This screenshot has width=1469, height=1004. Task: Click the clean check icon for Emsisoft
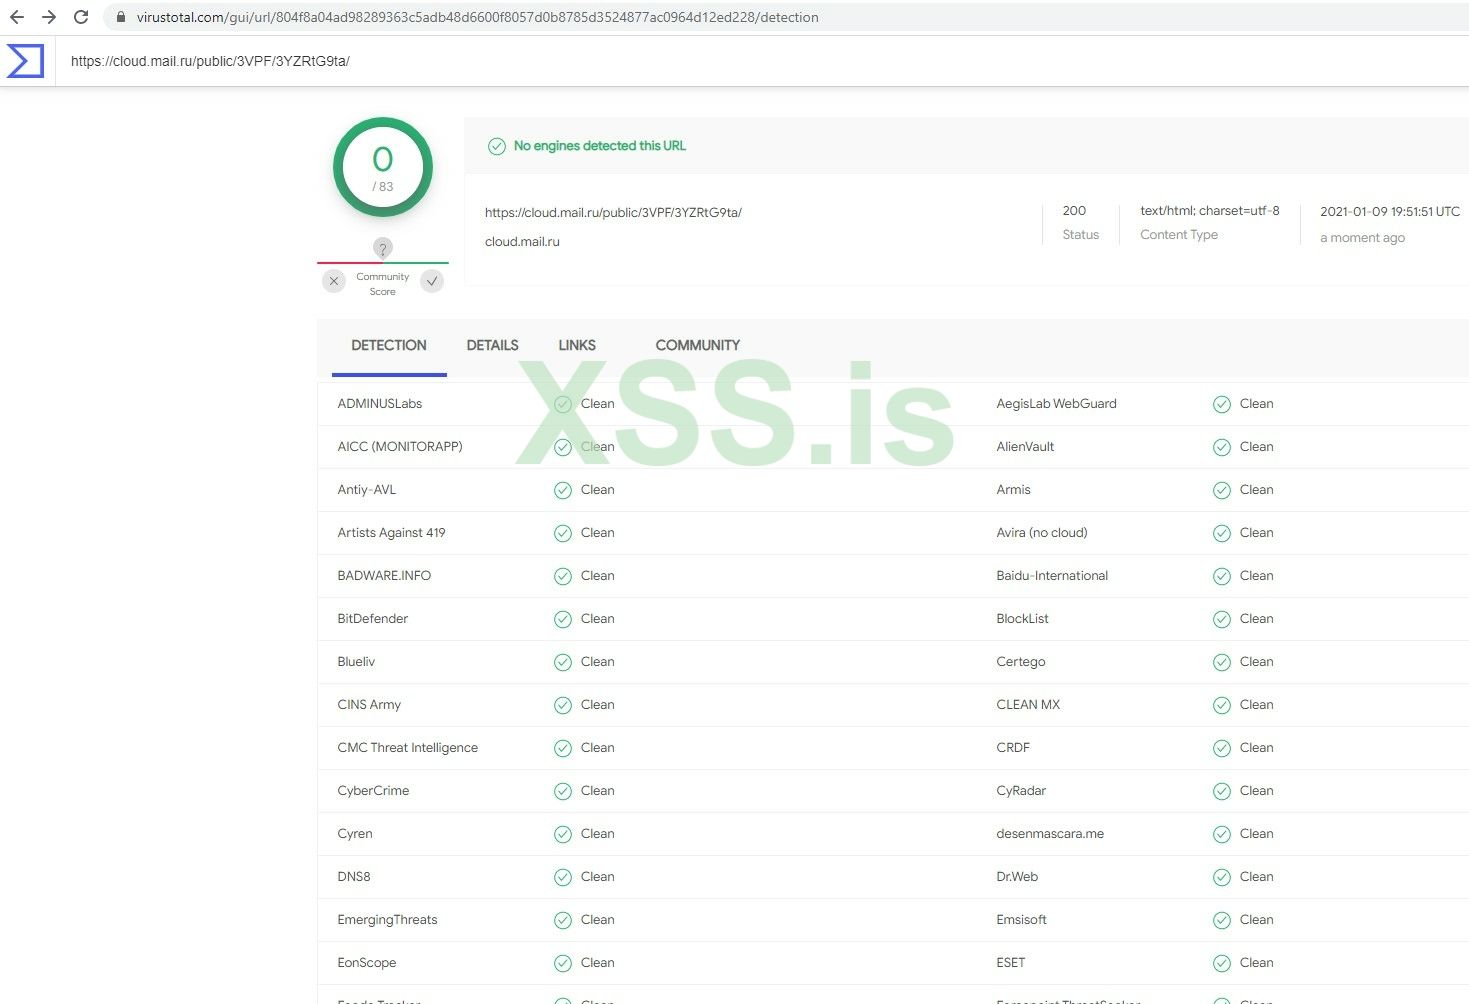[1222, 921]
